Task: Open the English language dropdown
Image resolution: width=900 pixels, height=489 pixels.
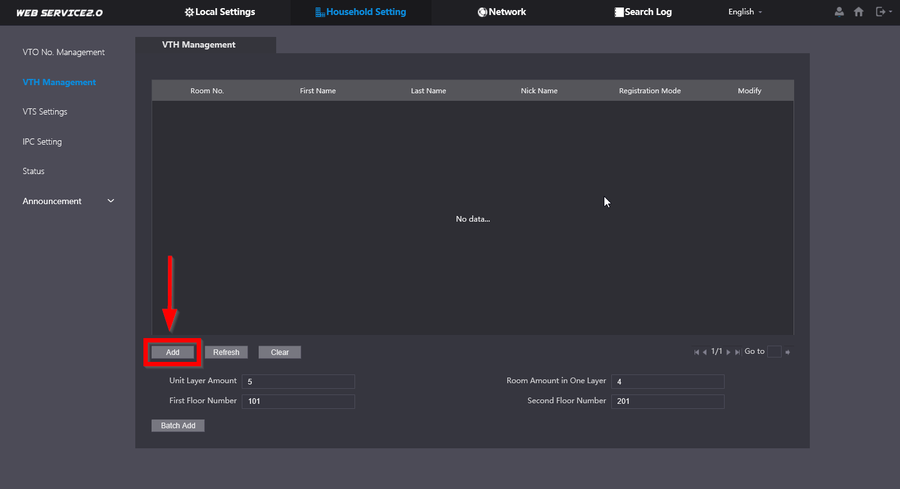Action: pyautogui.click(x=744, y=12)
